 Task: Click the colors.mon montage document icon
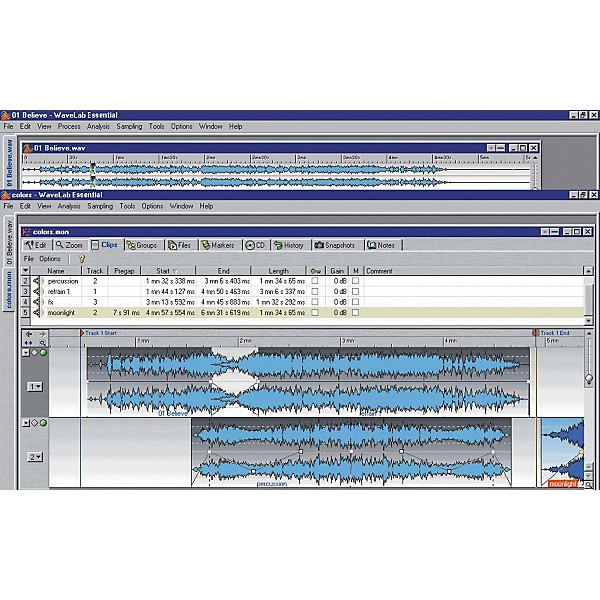coord(26,232)
